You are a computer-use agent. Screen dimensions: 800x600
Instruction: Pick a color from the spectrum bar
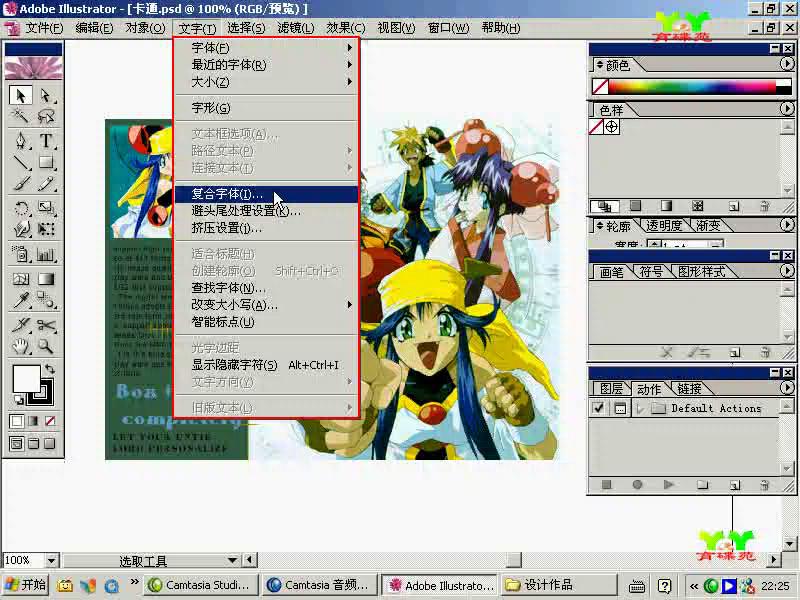coord(692,86)
